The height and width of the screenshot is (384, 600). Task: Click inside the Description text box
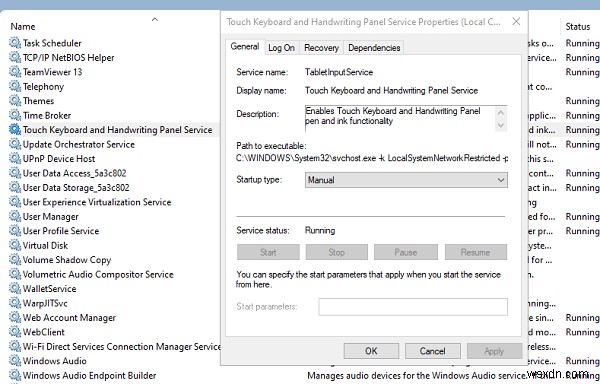click(400, 119)
